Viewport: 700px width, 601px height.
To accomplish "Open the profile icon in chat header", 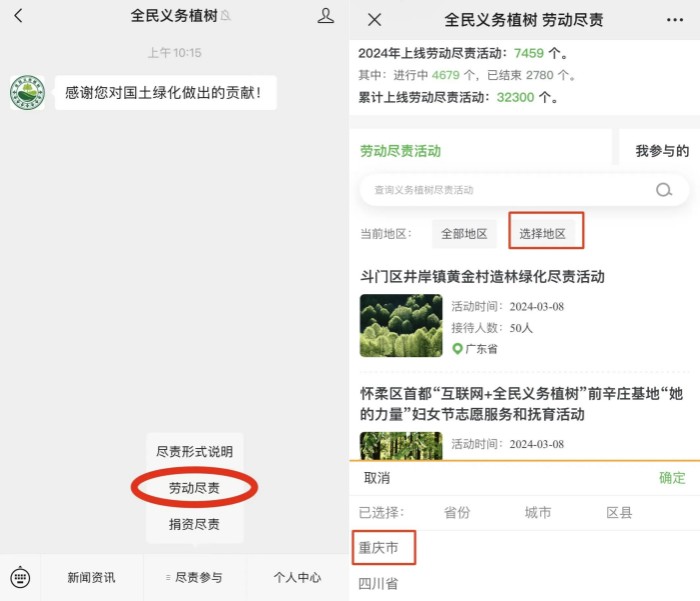I will [x=326, y=16].
